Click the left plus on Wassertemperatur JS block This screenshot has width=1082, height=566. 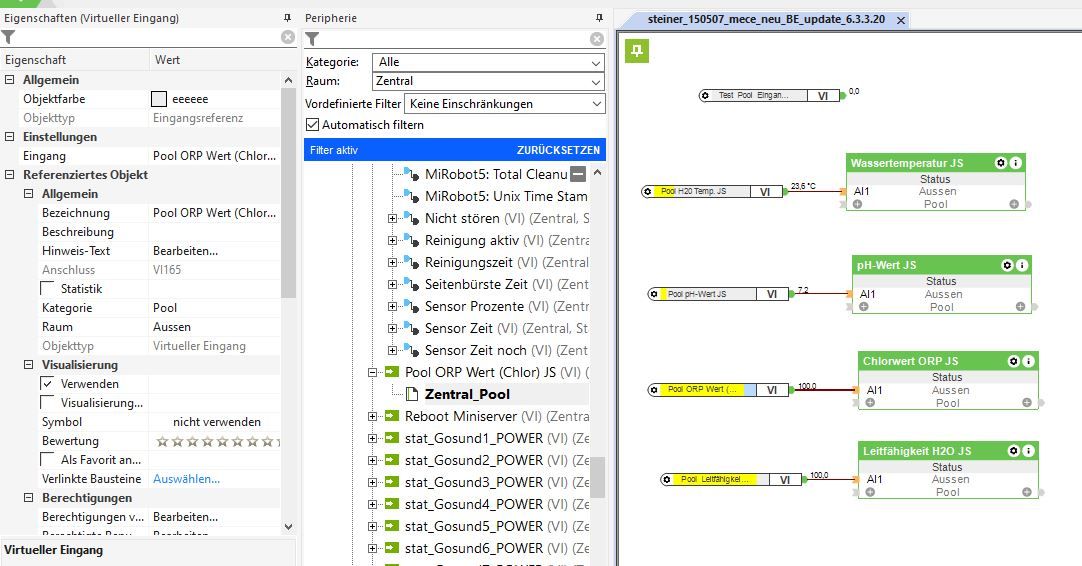pos(857,204)
